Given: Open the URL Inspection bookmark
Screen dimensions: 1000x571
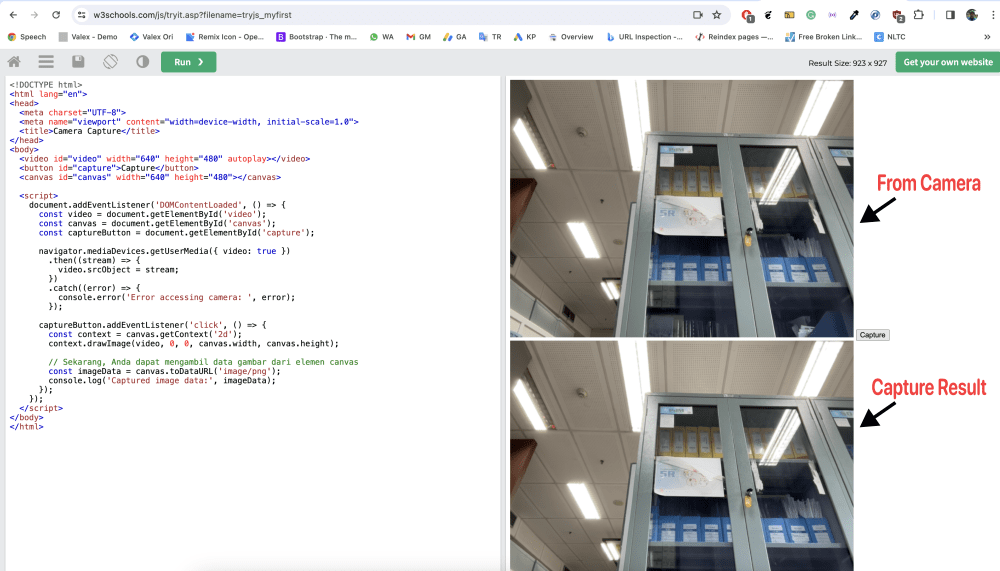Looking at the screenshot, I should coord(643,37).
